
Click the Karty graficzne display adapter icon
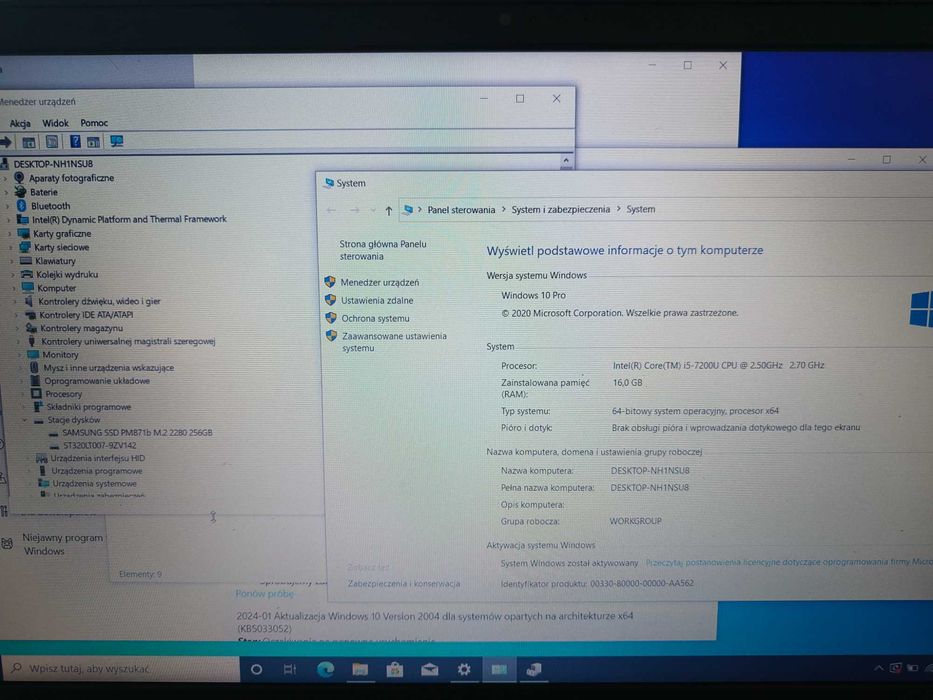coord(23,233)
